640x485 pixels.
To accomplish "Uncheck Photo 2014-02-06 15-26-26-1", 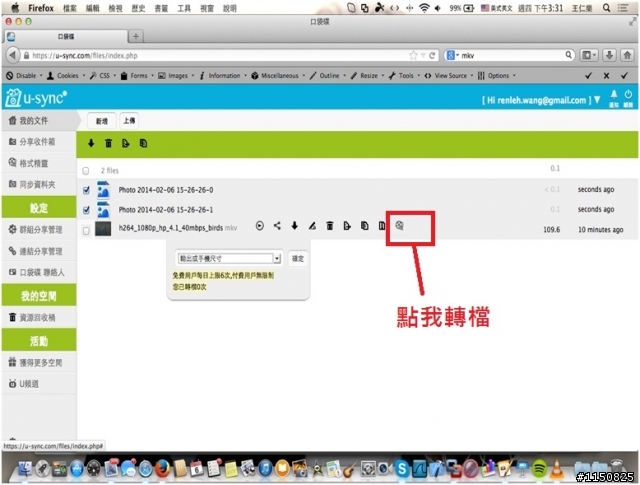I will (86, 210).
